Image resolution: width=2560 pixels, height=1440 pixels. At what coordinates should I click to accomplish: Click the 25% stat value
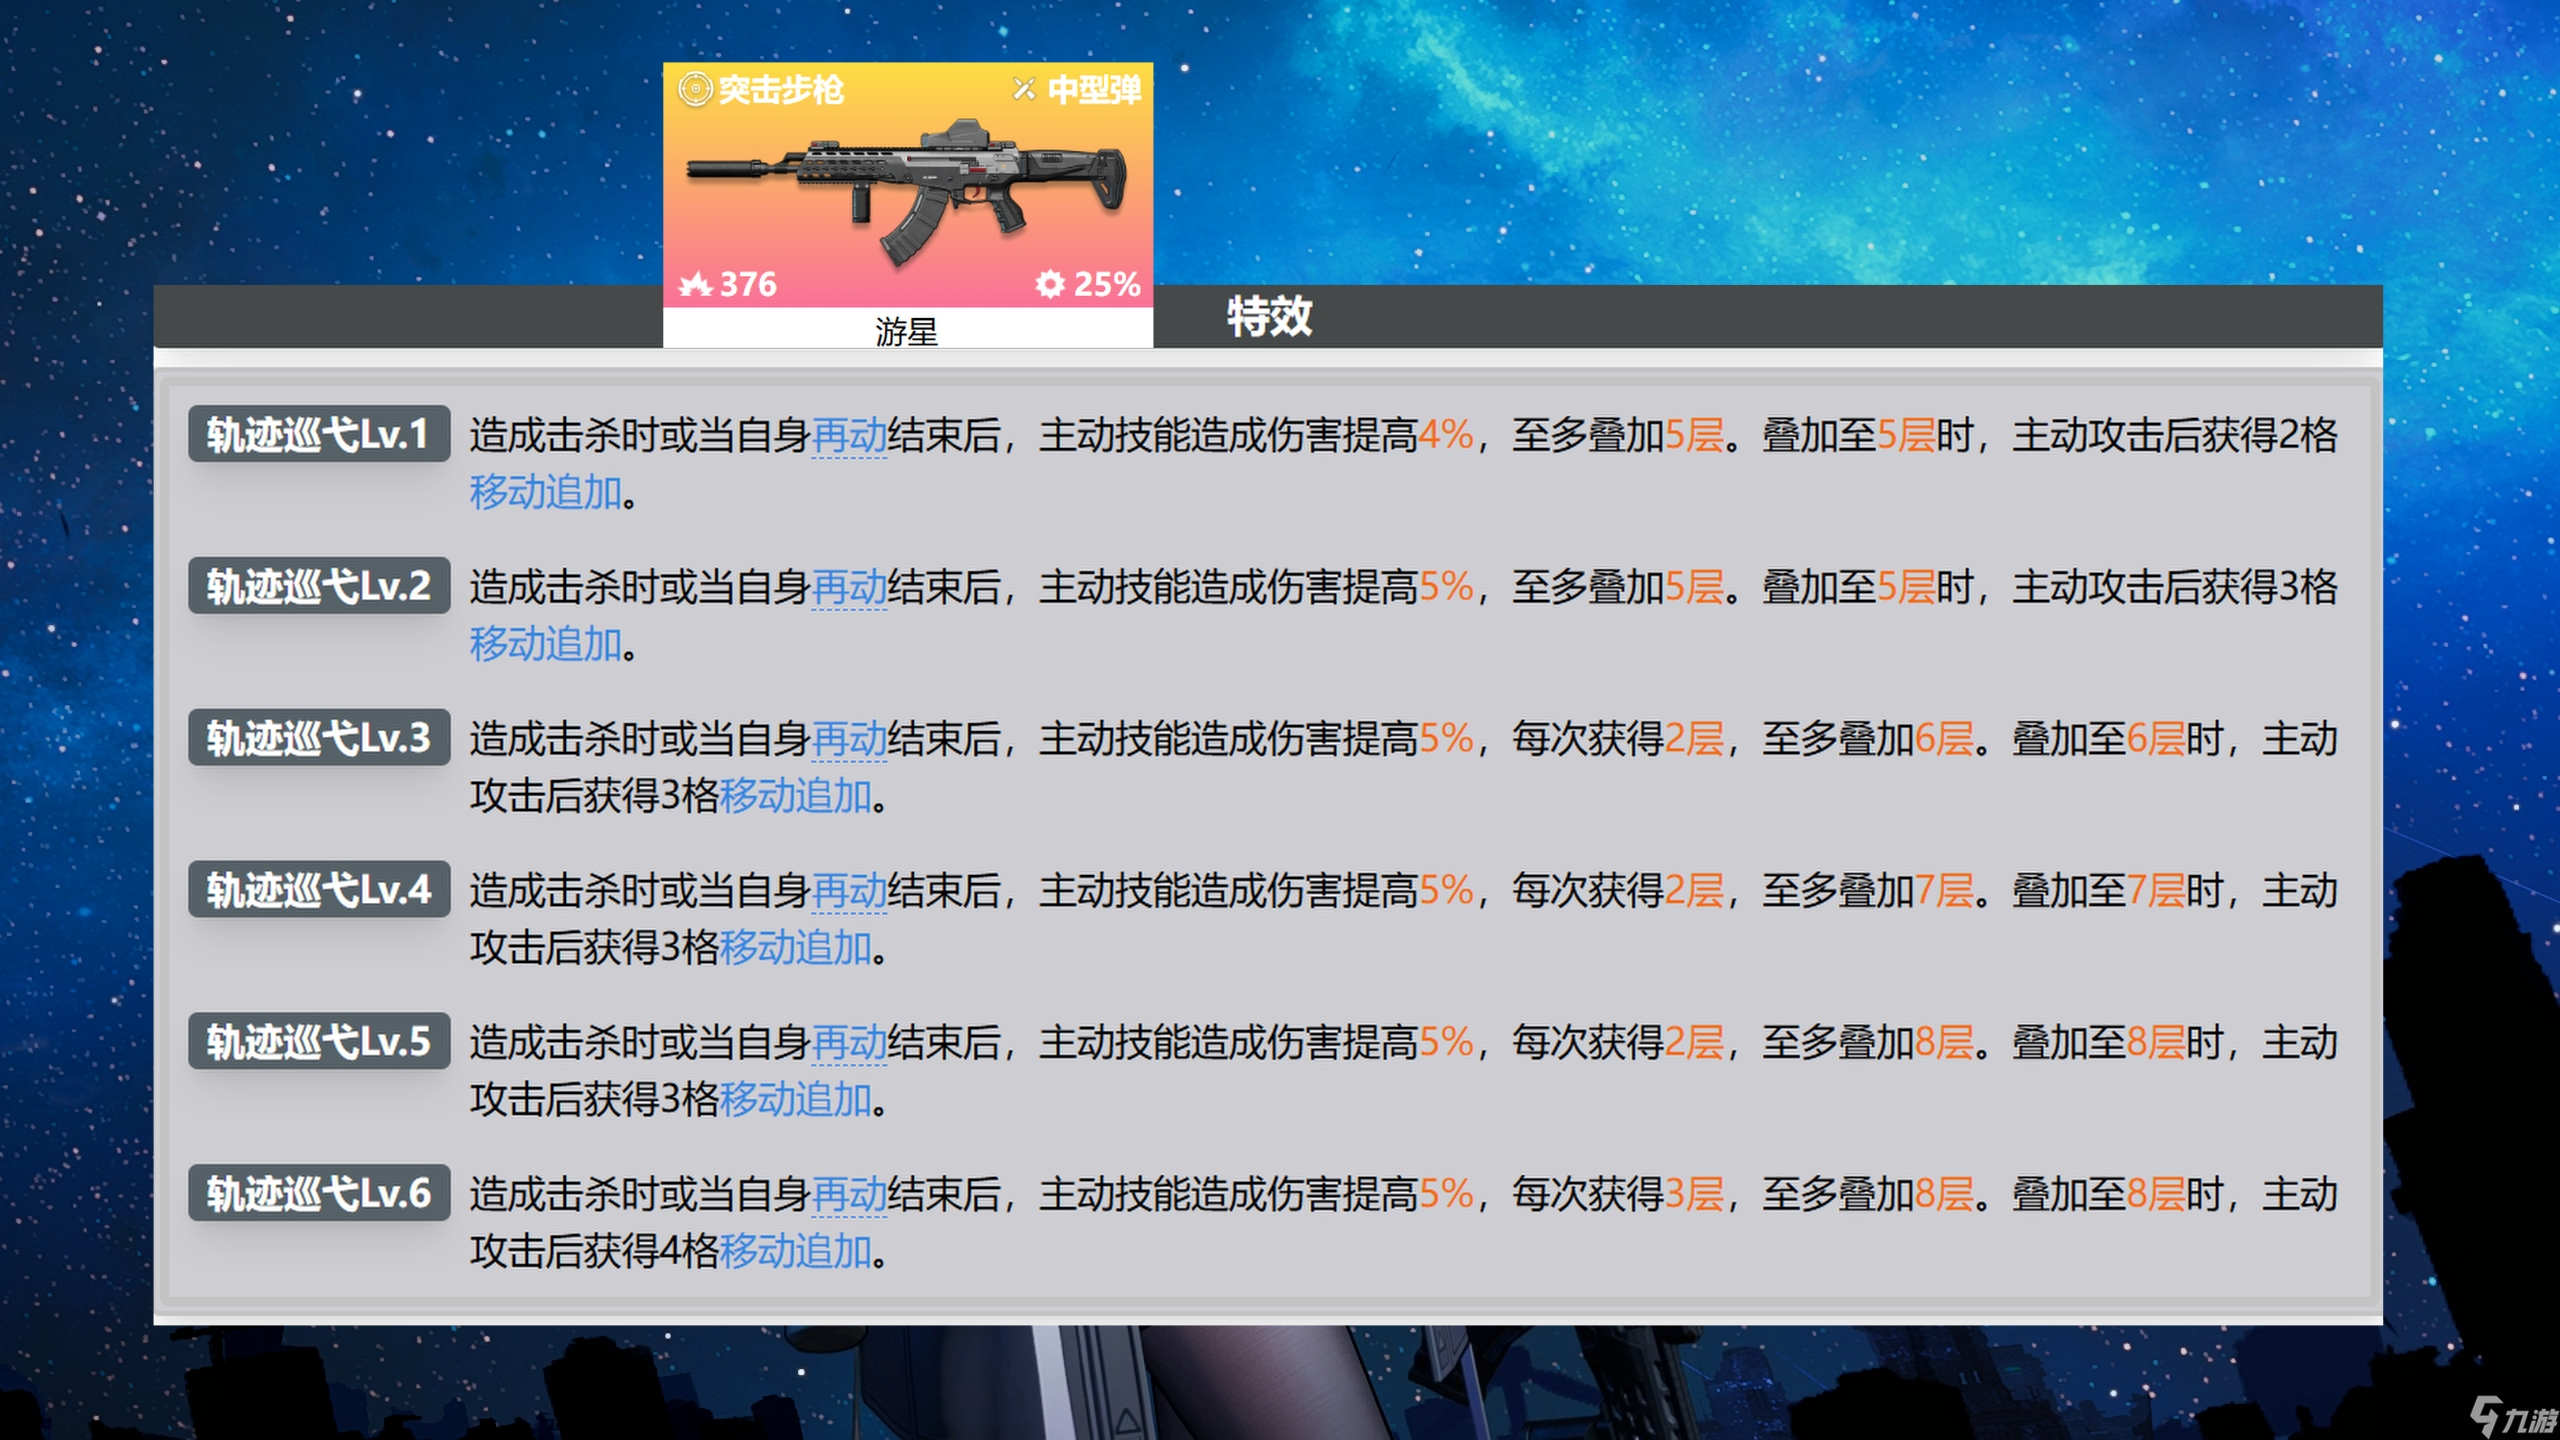[1107, 285]
